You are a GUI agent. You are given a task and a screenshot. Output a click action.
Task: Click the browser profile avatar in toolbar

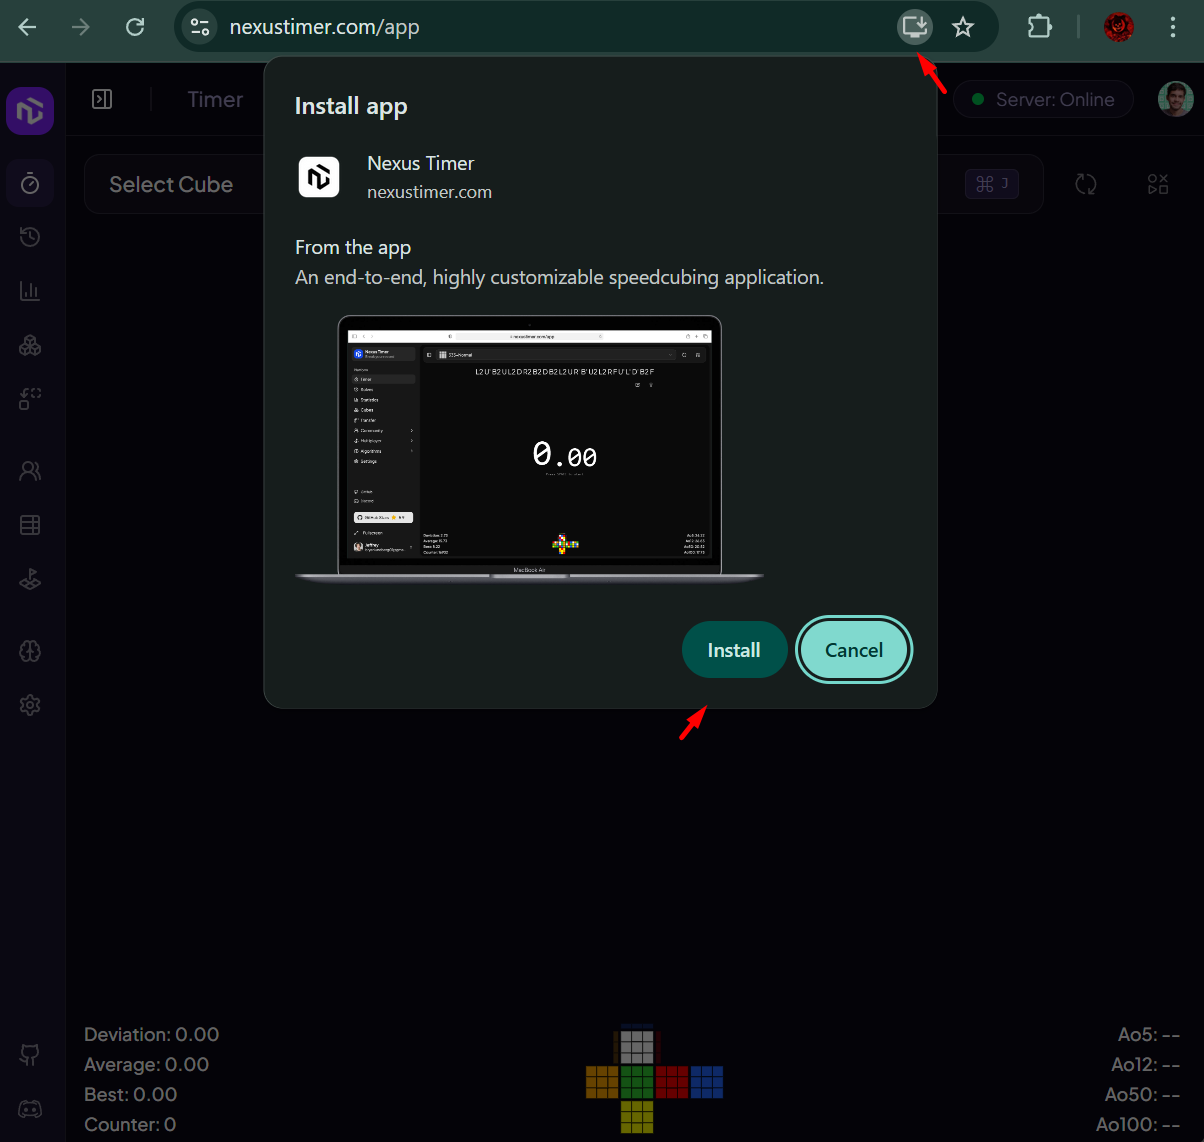(x=1119, y=27)
